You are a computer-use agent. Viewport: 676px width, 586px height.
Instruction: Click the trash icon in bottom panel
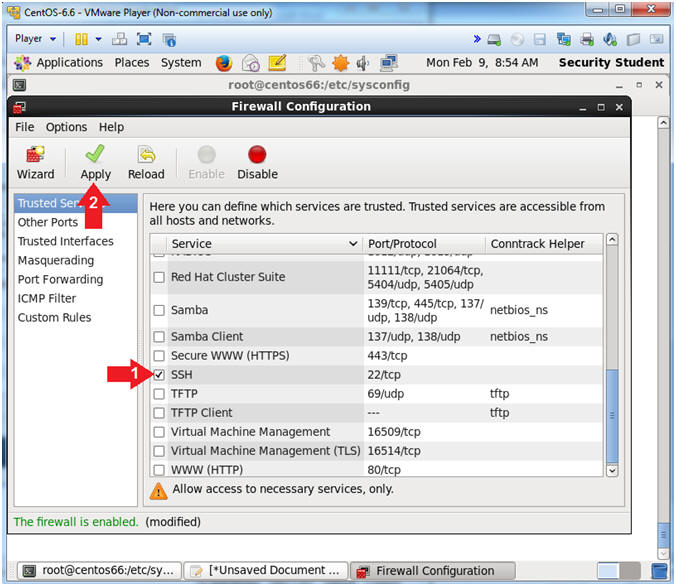[x=659, y=571]
